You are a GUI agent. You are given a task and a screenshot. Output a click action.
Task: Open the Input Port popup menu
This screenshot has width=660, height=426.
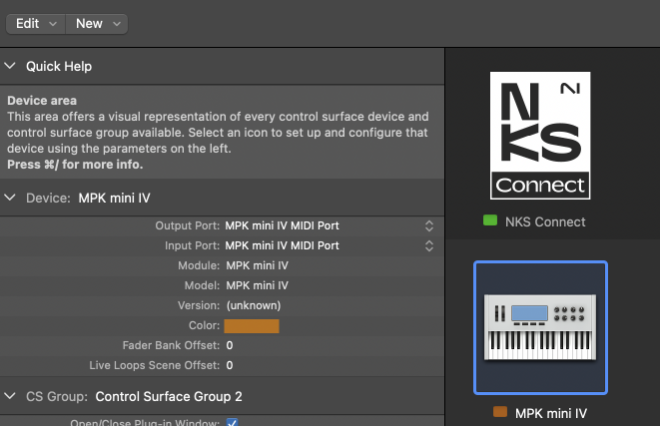329,245
